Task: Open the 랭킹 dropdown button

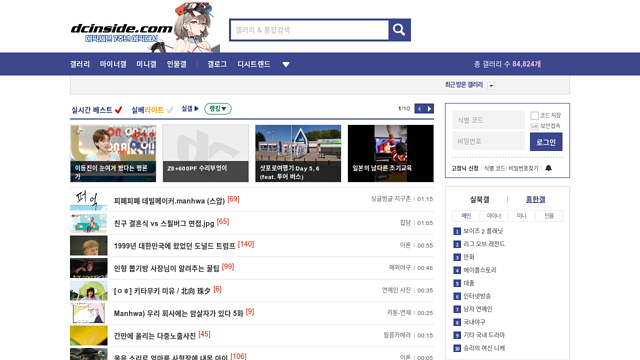Action: 218,109
